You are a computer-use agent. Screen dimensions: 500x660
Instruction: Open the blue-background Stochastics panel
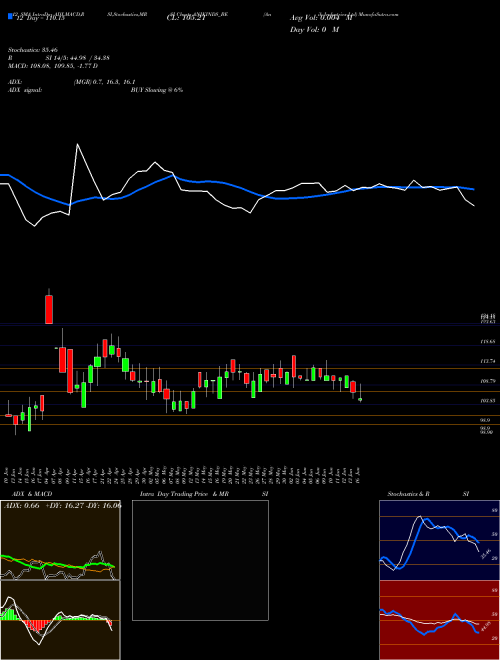439,540
